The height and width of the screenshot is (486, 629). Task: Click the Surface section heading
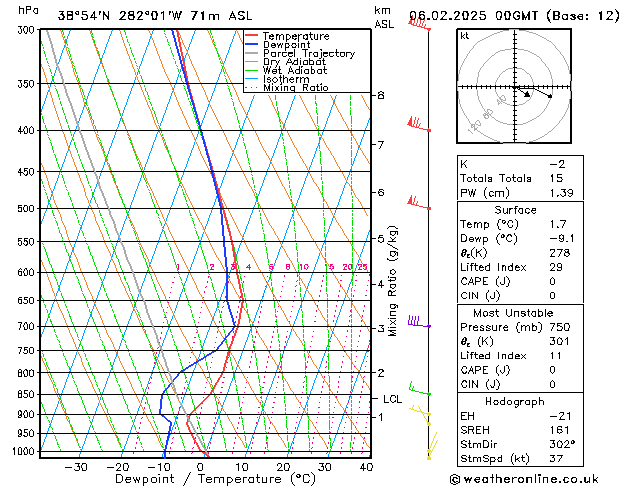tap(515, 210)
